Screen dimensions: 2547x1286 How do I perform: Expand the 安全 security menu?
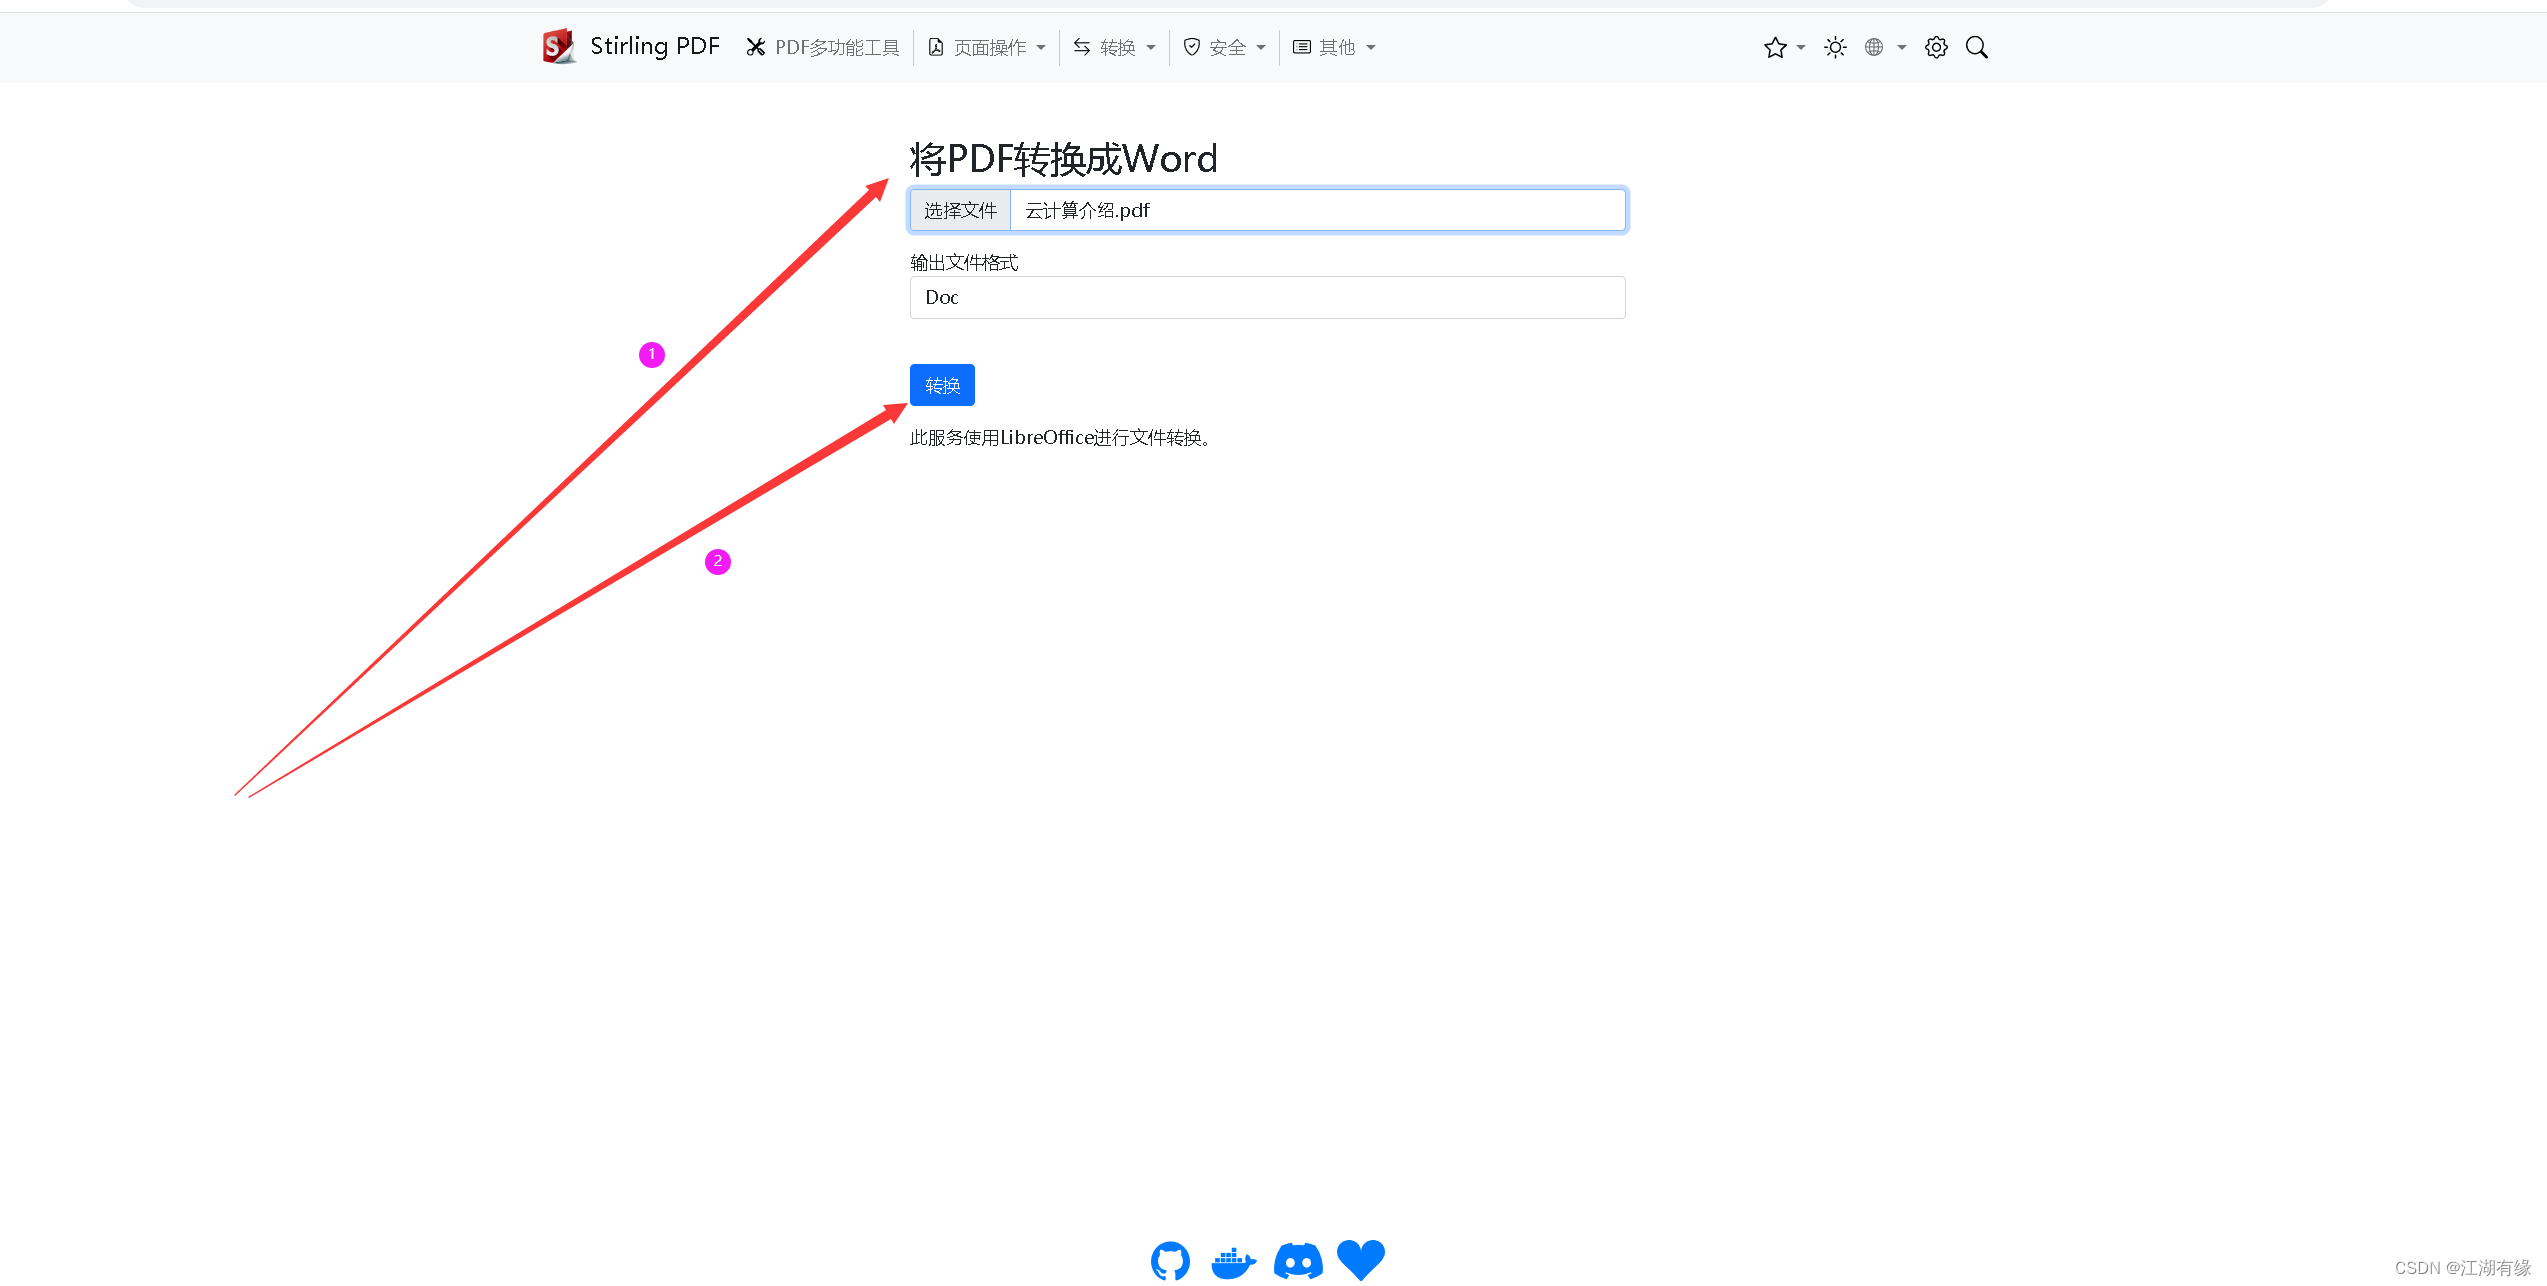click(x=1224, y=47)
